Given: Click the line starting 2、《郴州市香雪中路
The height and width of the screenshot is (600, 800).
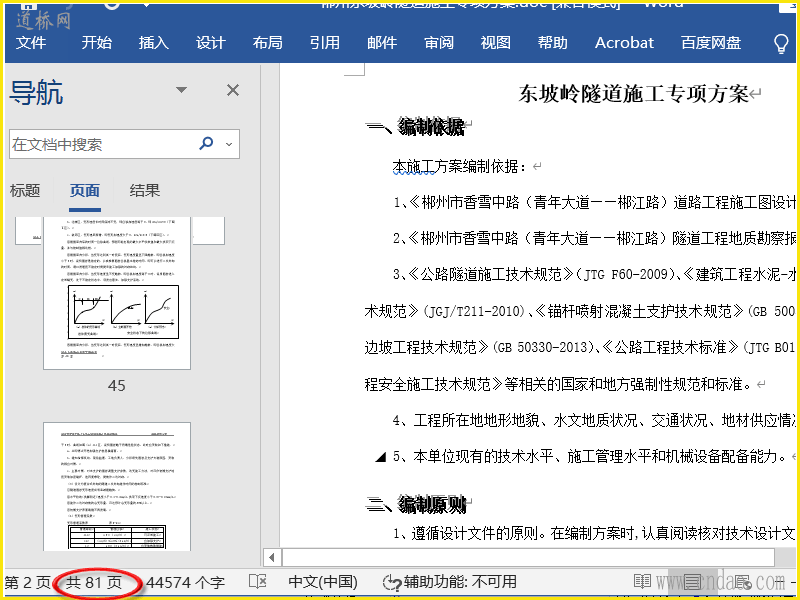Looking at the screenshot, I should point(594,238).
